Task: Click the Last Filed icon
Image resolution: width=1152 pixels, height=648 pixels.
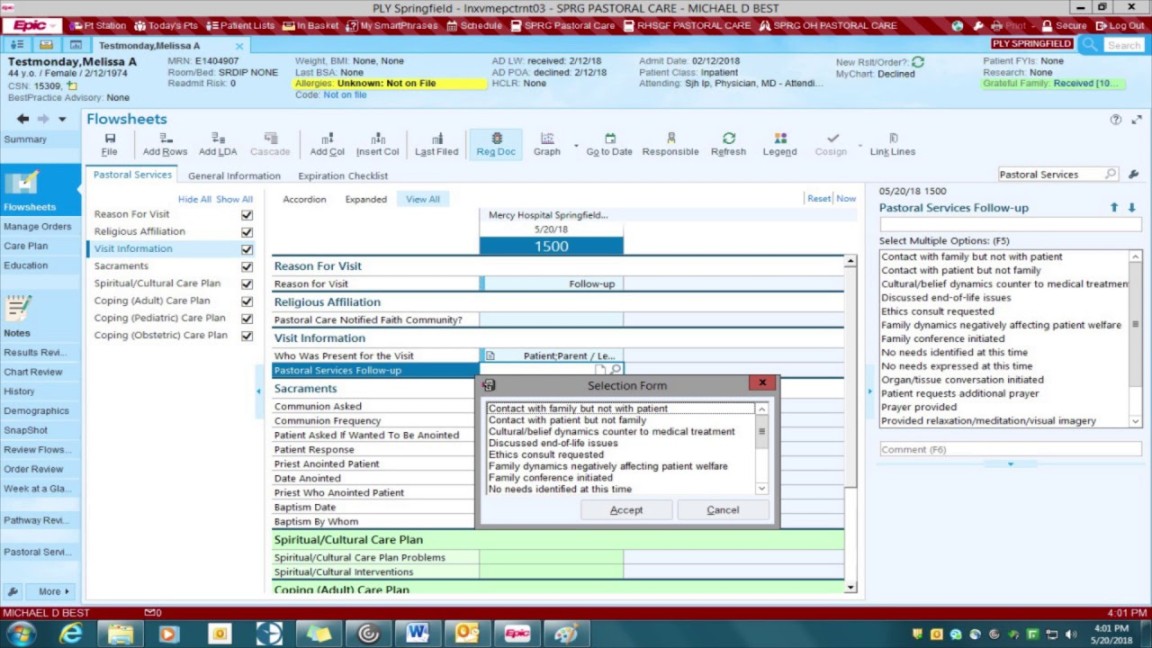Action: pyautogui.click(x=436, y=144)
